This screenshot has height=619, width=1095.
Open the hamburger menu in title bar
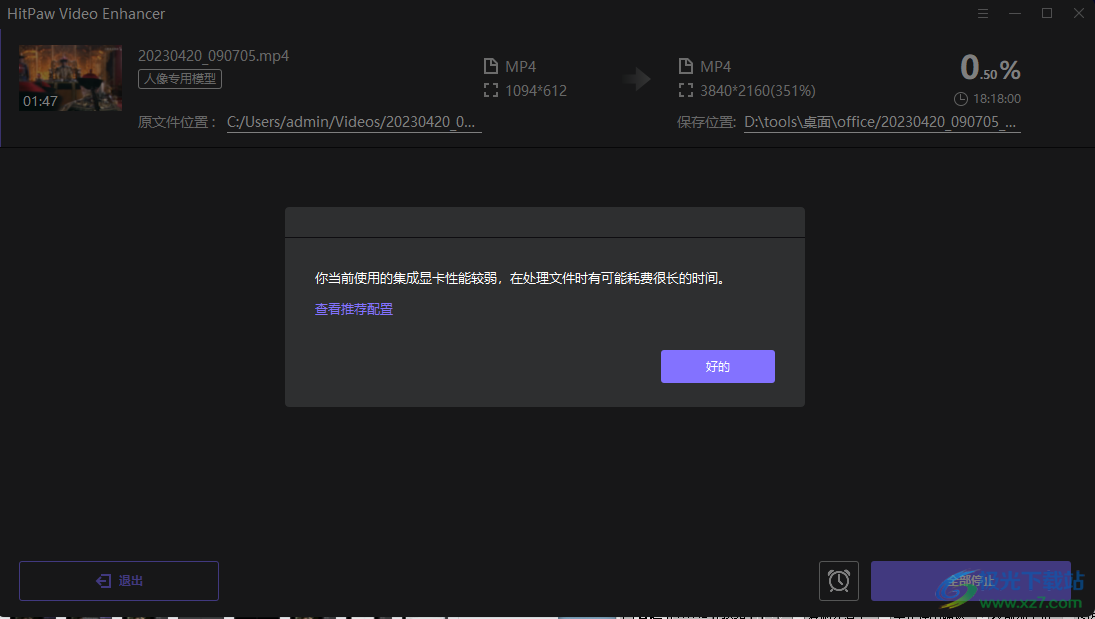[983, 13]
